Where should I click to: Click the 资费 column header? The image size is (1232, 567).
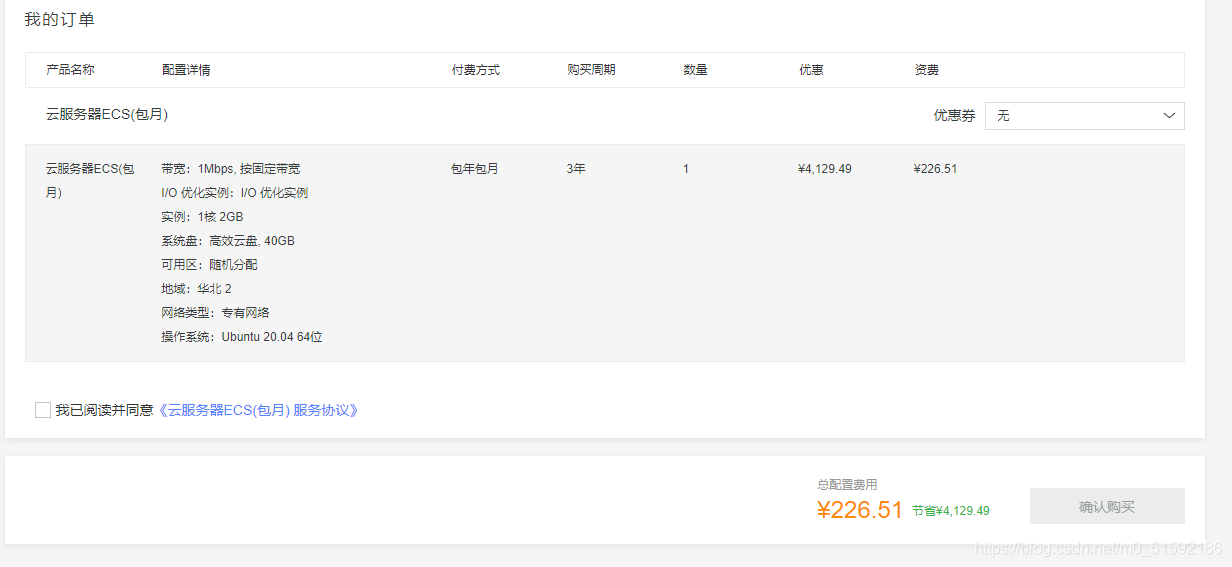pos(927,70)
